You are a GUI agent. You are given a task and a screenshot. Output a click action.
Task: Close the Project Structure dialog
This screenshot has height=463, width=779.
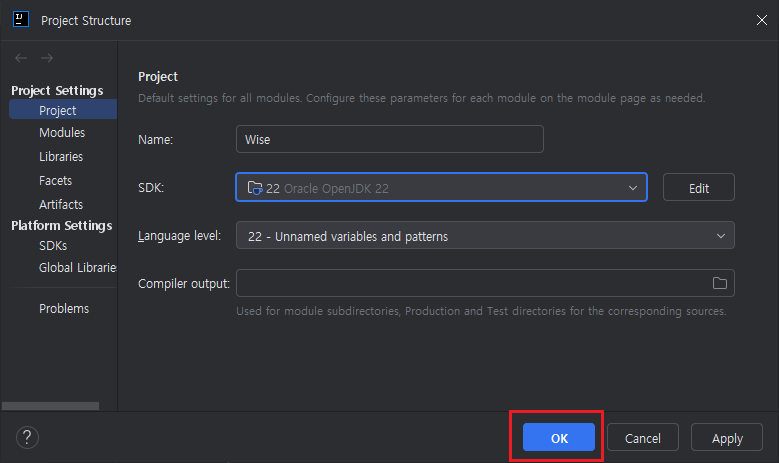click(x=759, y=19)
